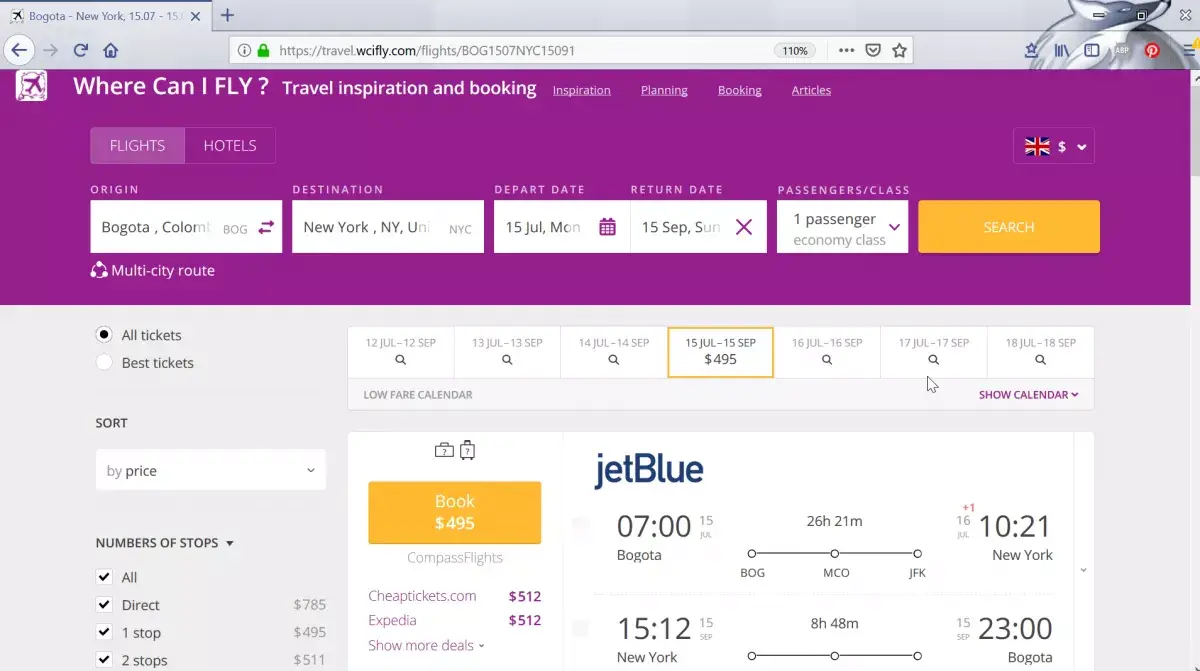Search fares for 13 Jul–13 Sep
The image size is (1200, 671).
pyautogui.click(x=507, y=351)
